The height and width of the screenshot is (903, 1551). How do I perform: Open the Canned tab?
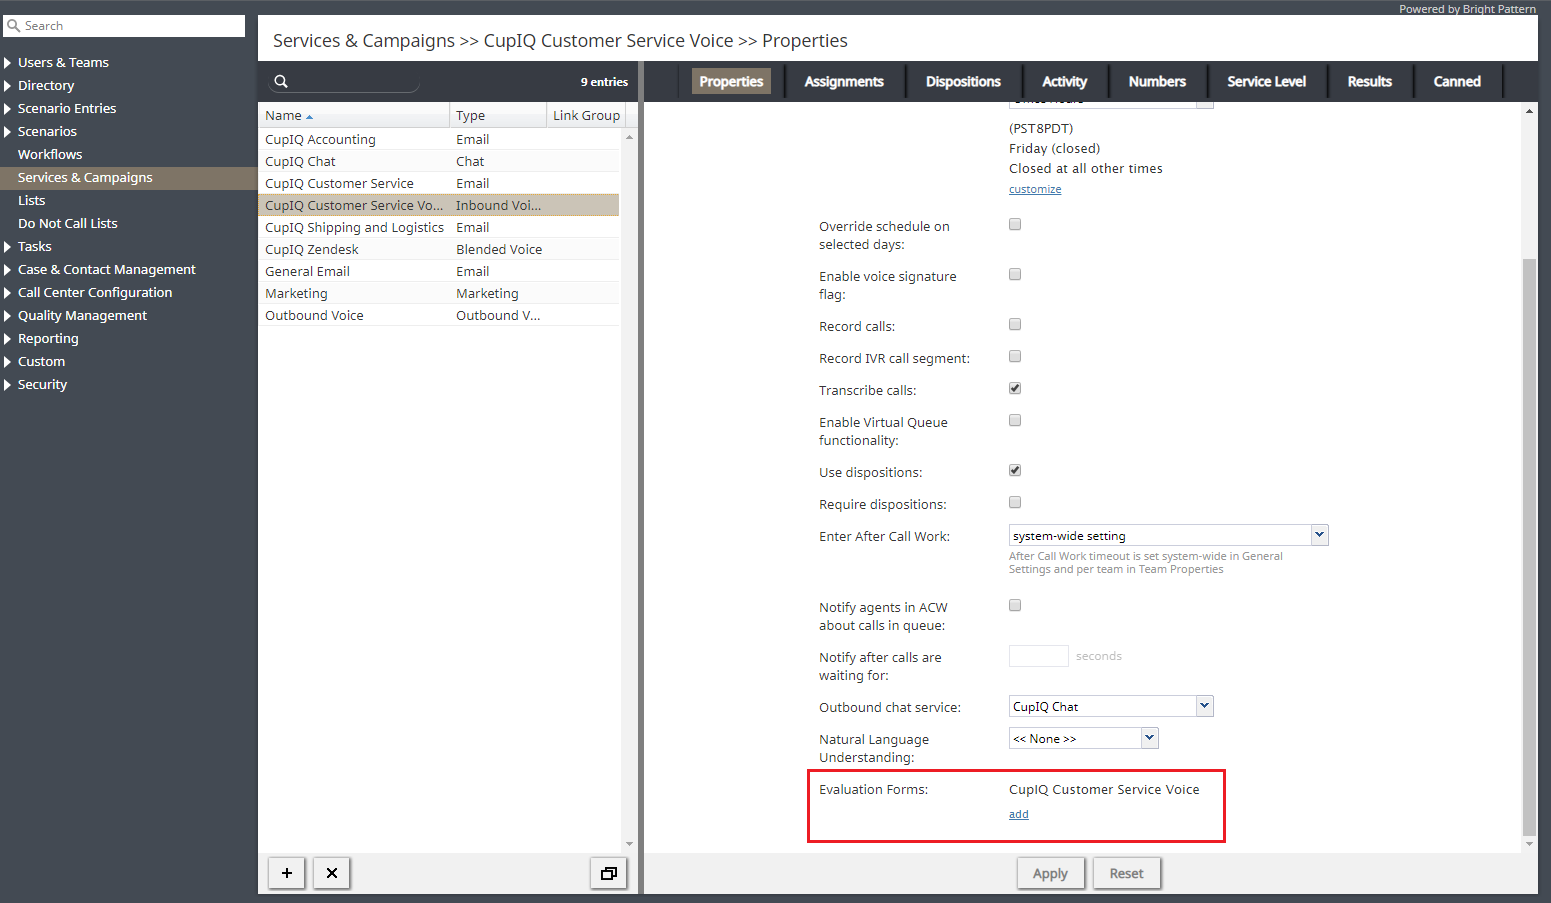point(1457,81)
